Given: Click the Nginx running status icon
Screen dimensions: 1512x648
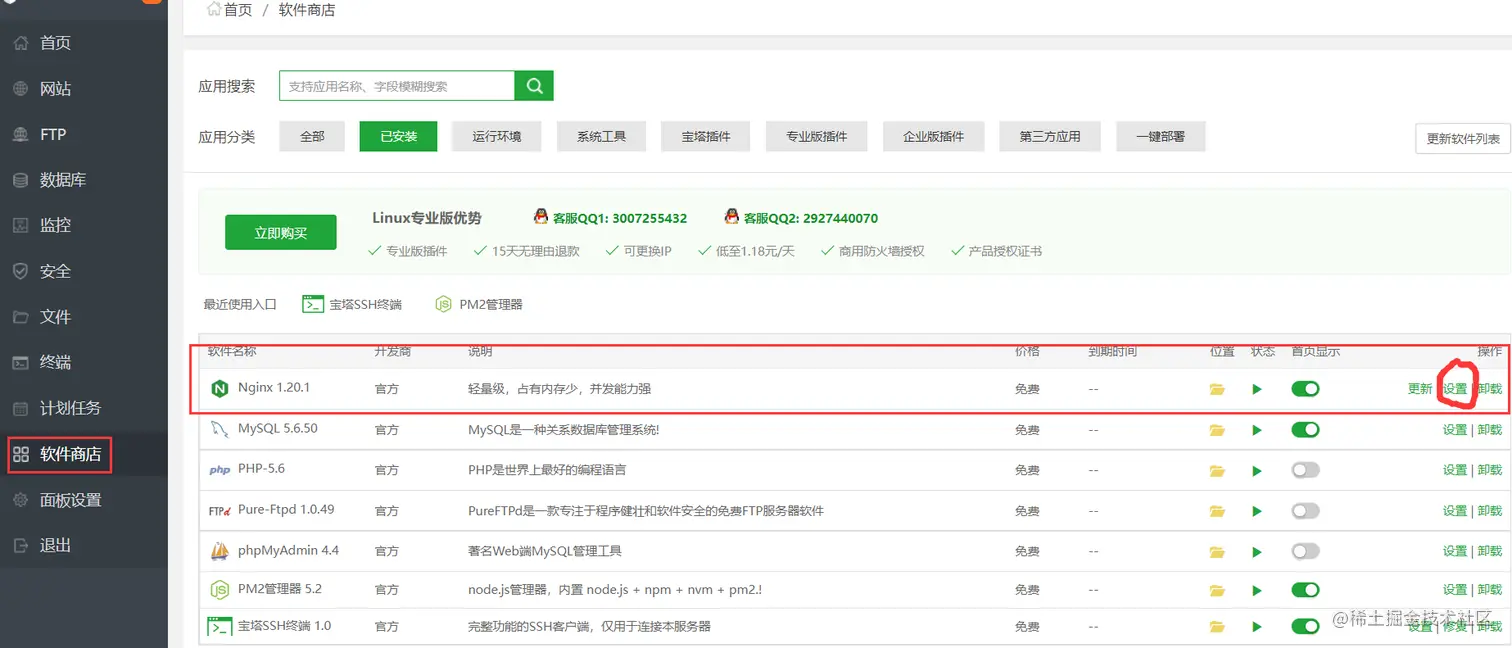Looking at the screenshot, I should click(x=1258, y=389).
